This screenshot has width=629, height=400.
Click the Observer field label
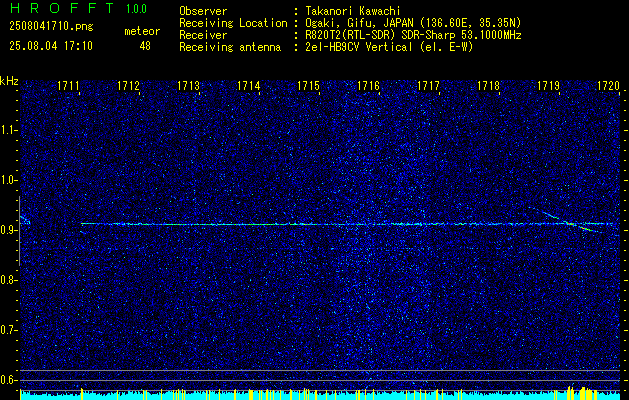[x=203, y=11]
